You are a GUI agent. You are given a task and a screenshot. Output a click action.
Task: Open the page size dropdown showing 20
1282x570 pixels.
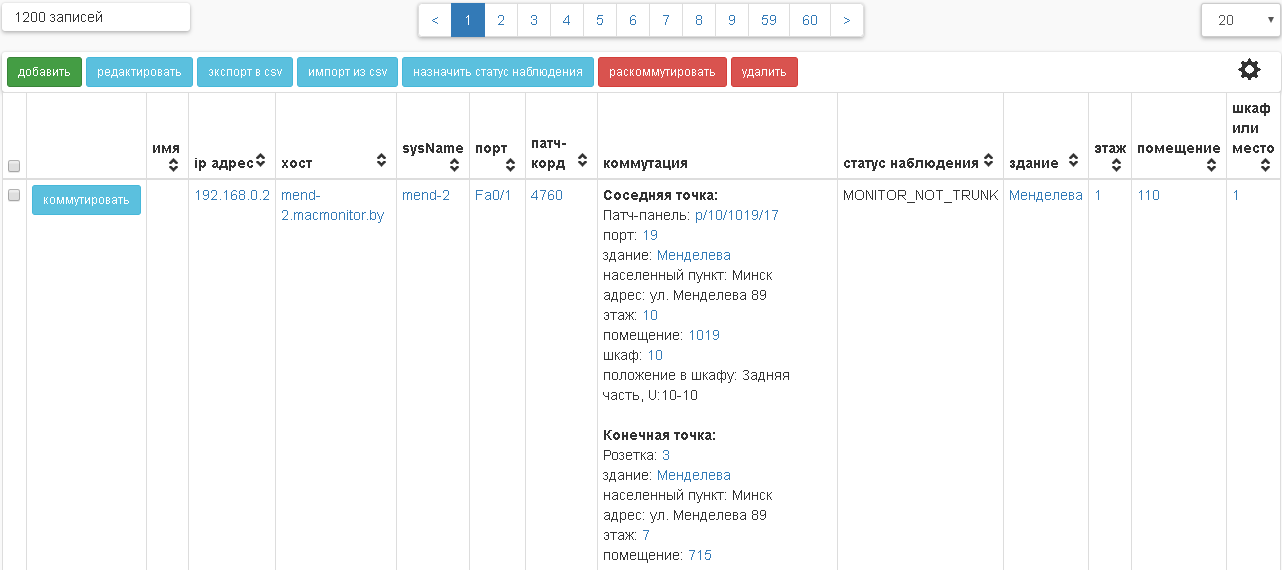tap(1240, 20)
